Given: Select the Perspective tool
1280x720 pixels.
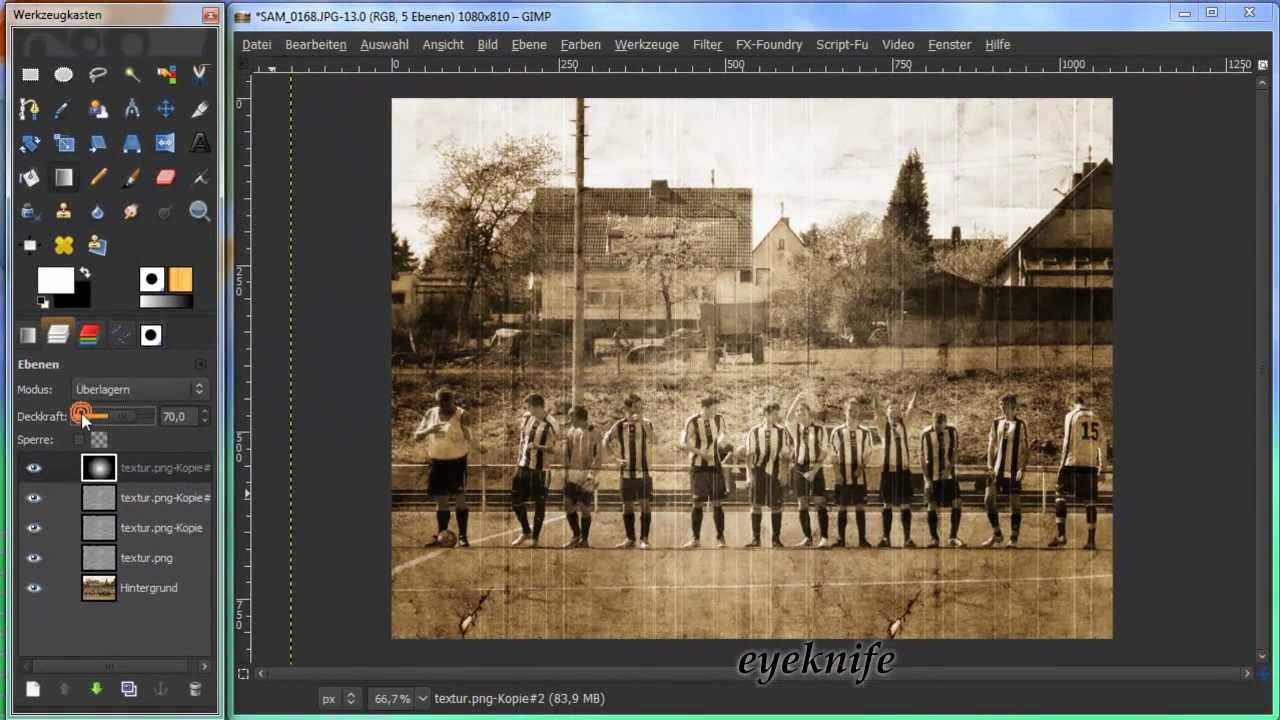Looking at the screenshot, I should point(132,143).
